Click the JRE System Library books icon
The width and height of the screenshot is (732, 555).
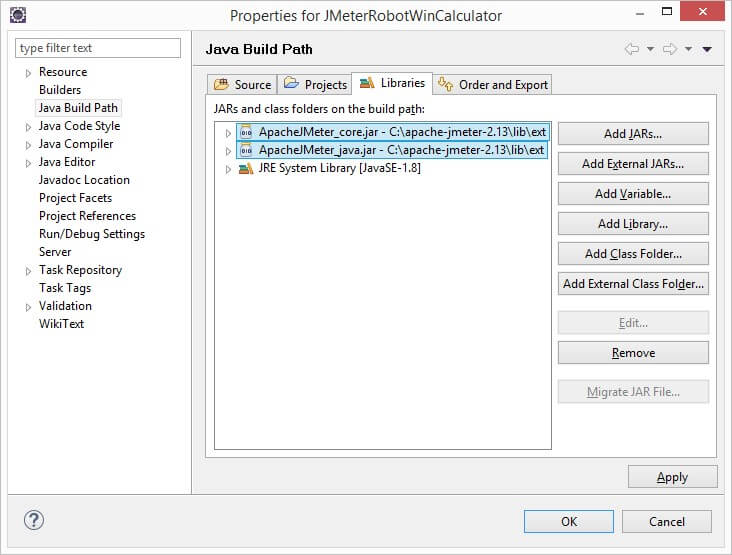point(246,168)
